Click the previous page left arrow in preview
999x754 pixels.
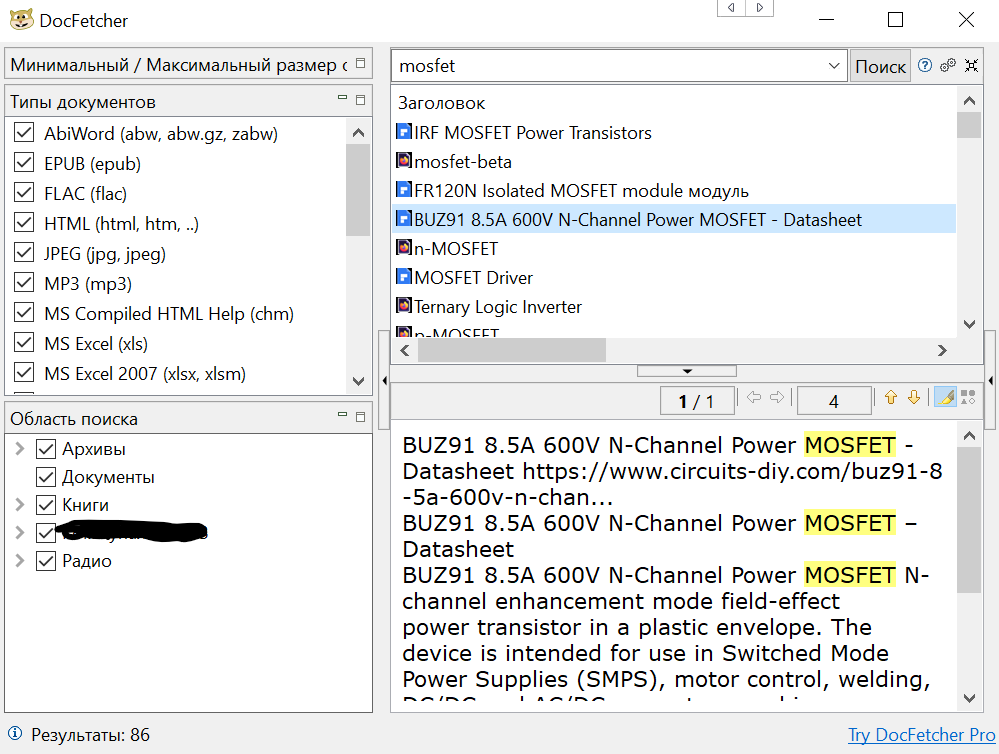tap(754, 398)
